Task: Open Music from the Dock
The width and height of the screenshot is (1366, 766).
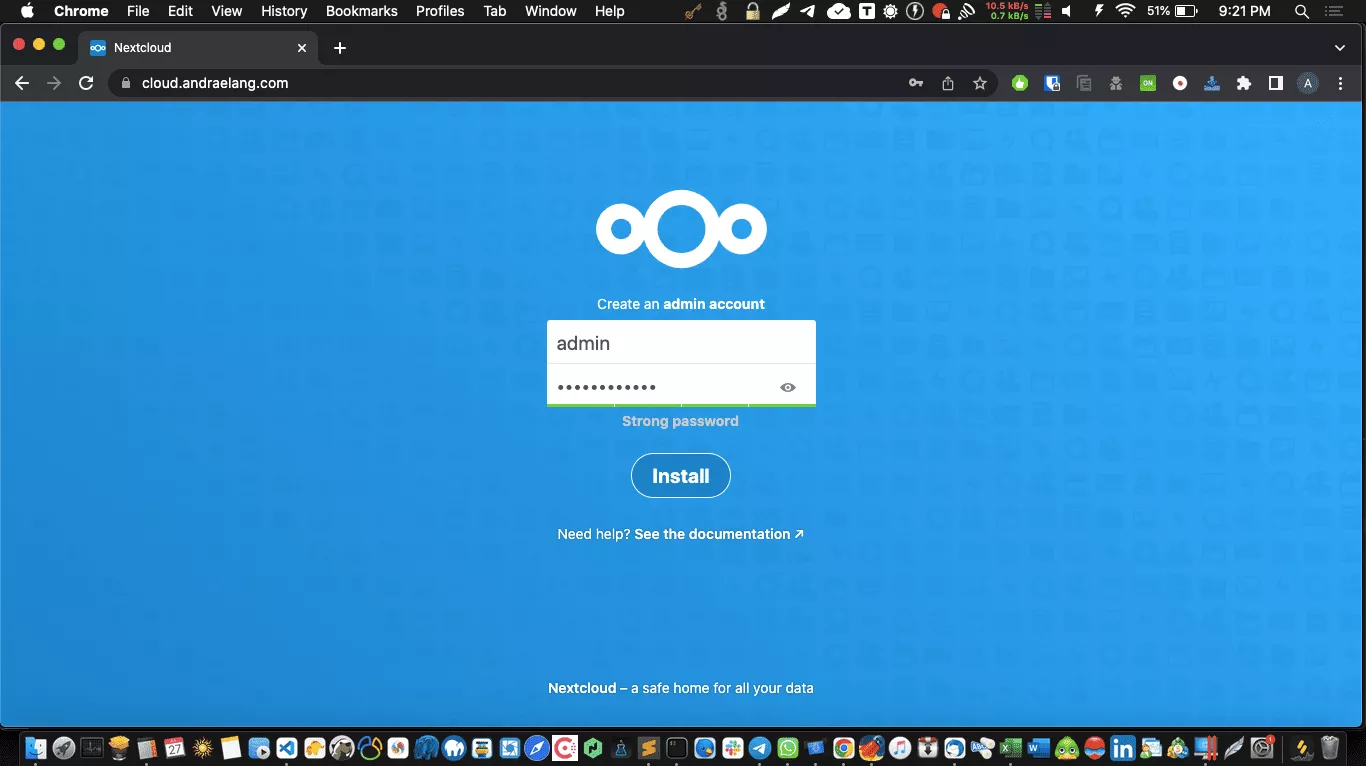Action: click(x=900, y=747)
